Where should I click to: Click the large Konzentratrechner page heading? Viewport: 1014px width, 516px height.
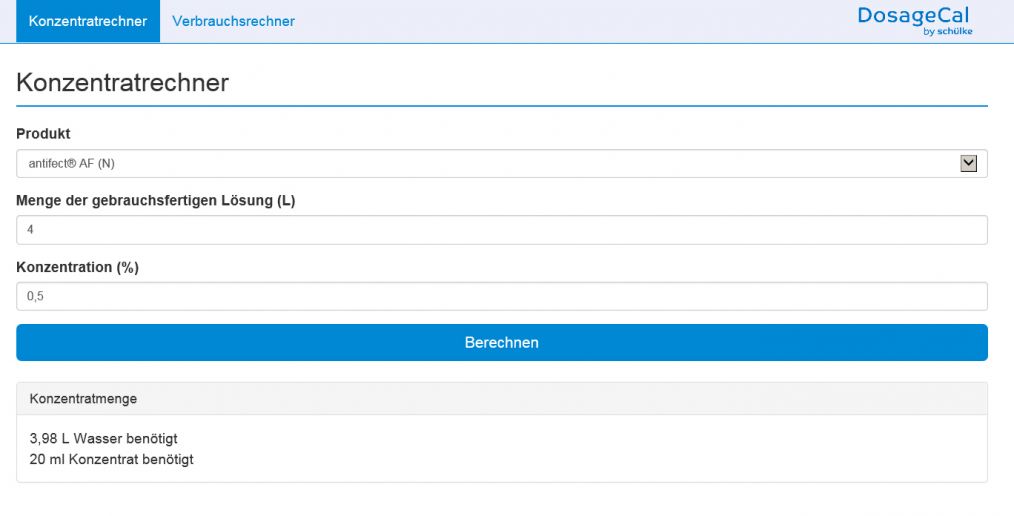coord(122,82)
